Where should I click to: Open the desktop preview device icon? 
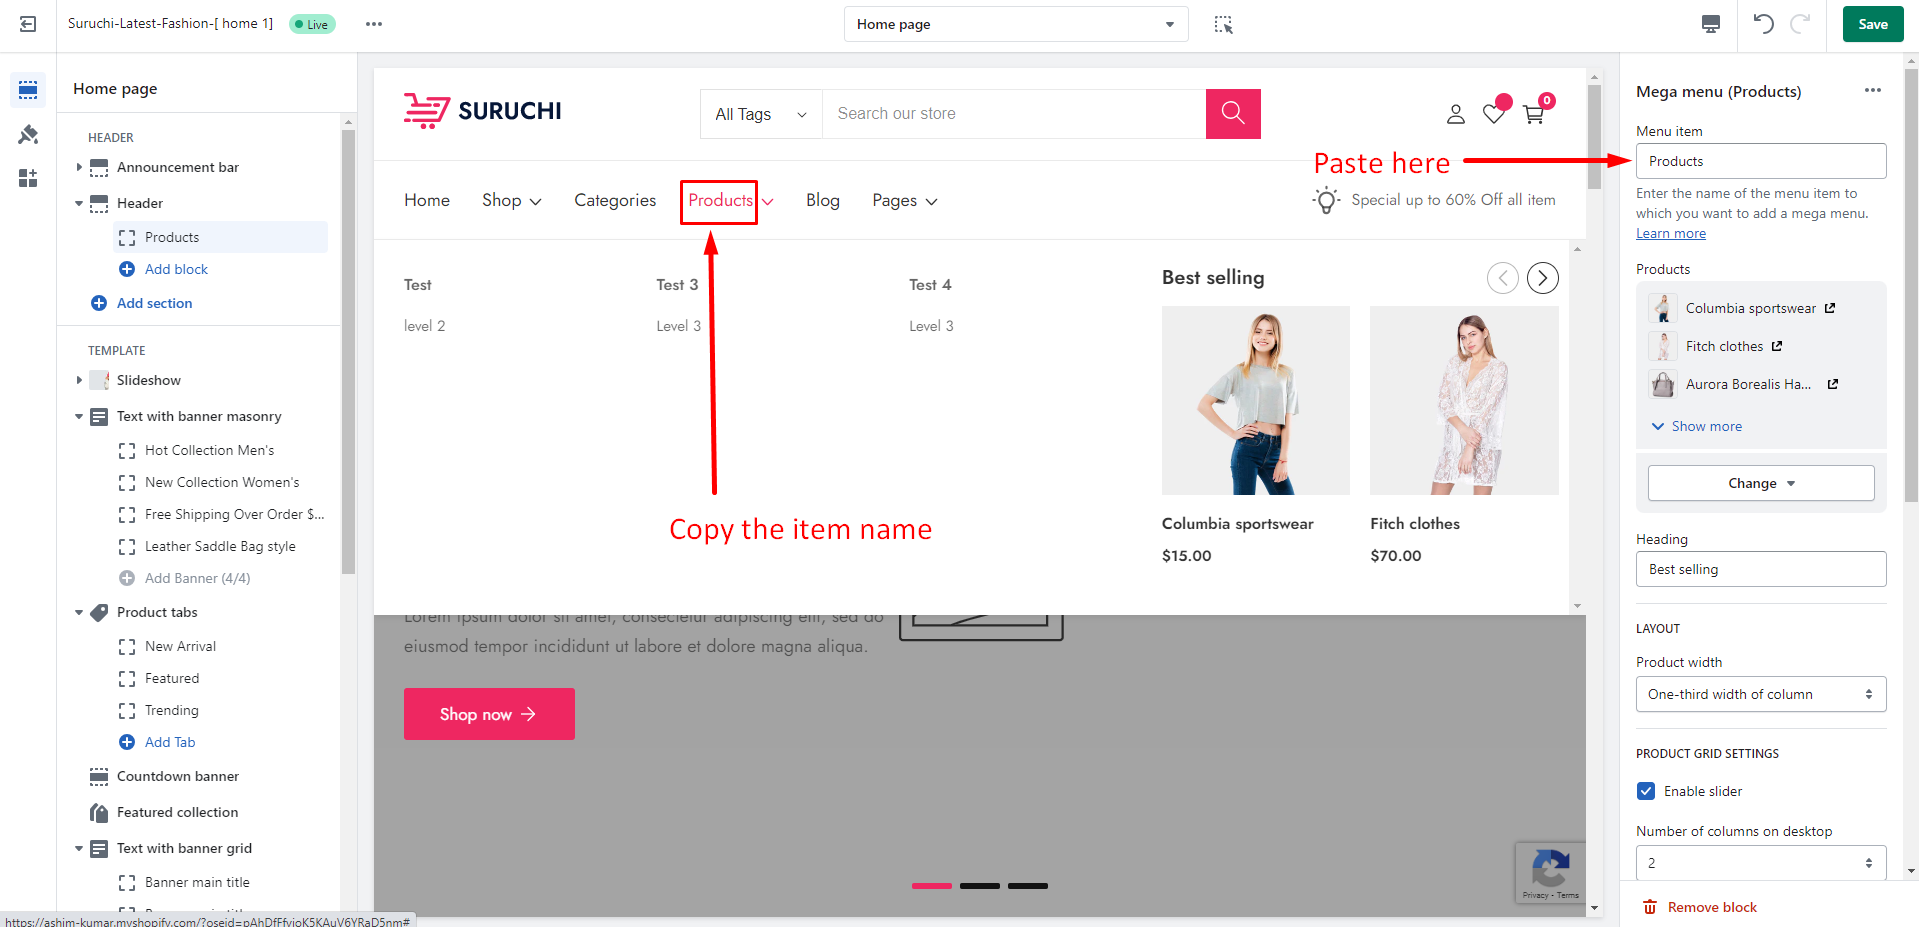[x=1711, y=24]
